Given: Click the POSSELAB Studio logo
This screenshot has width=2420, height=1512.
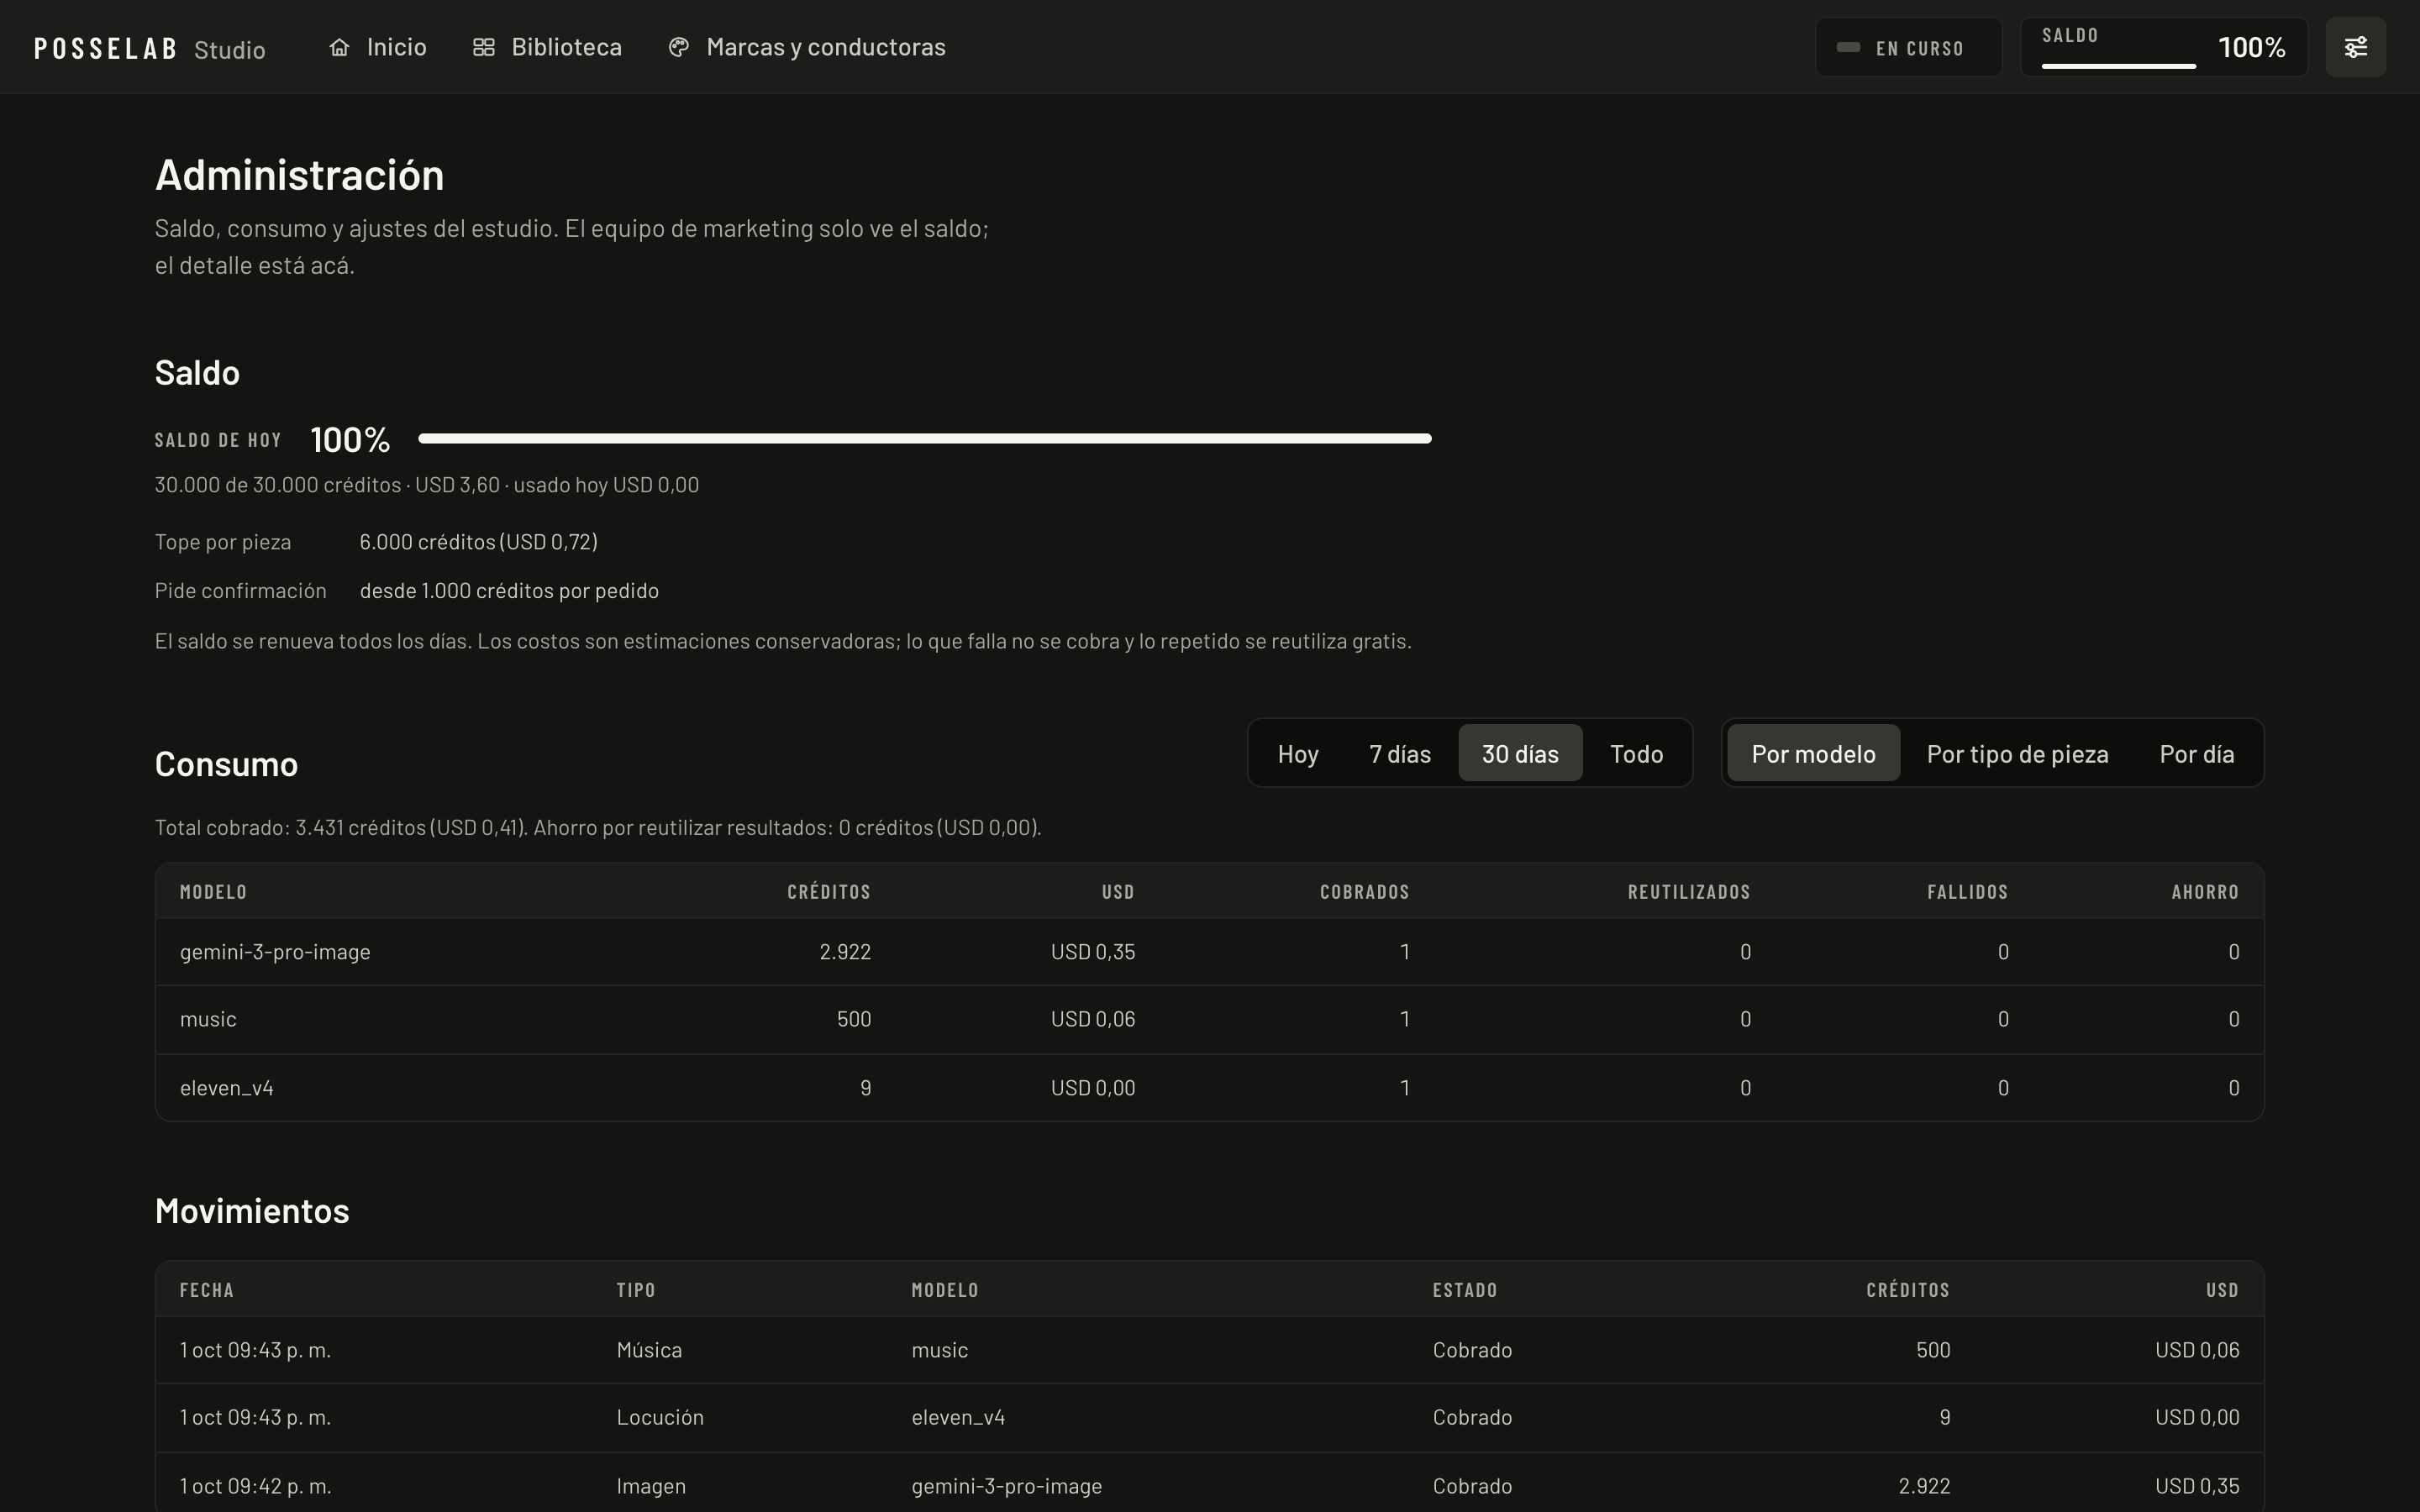Looking at the screenshot, I should [x=150, y=48].
